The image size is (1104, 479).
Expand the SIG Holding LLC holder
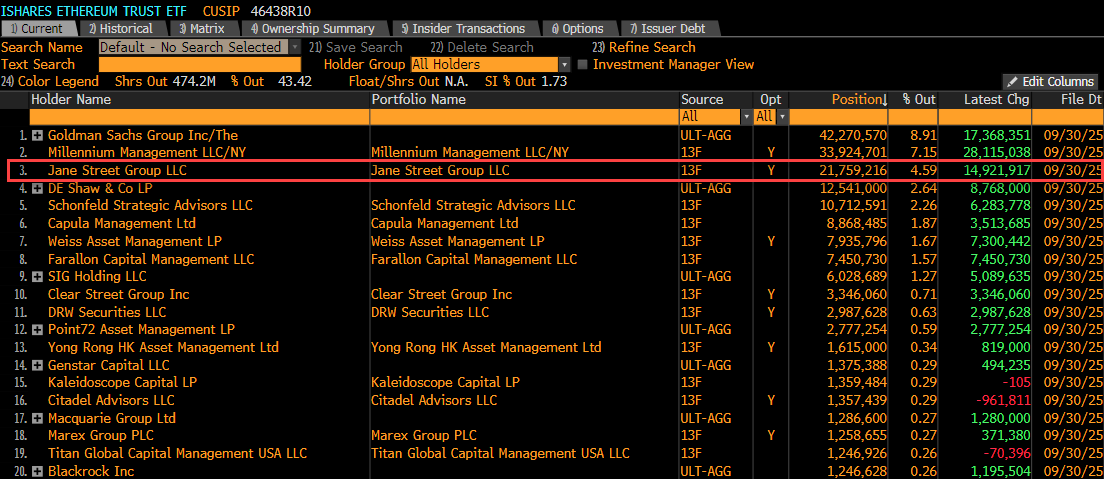pos(37,277)
